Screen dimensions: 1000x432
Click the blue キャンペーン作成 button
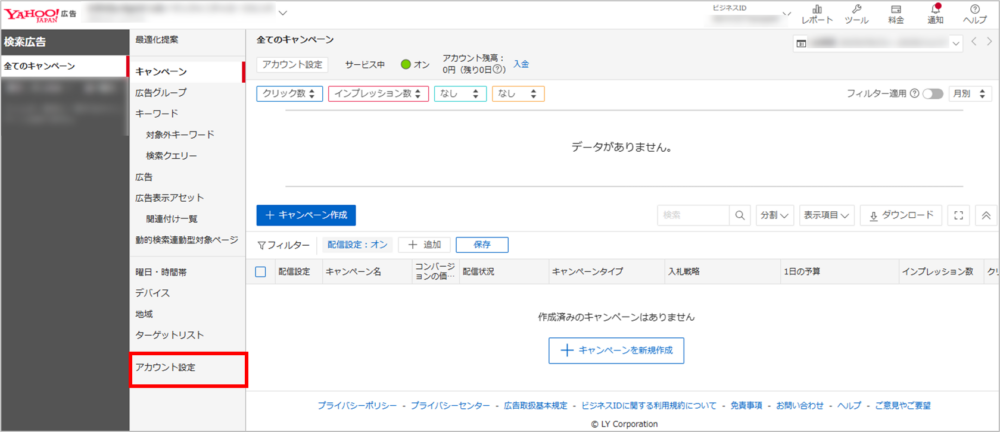point(305,215)
